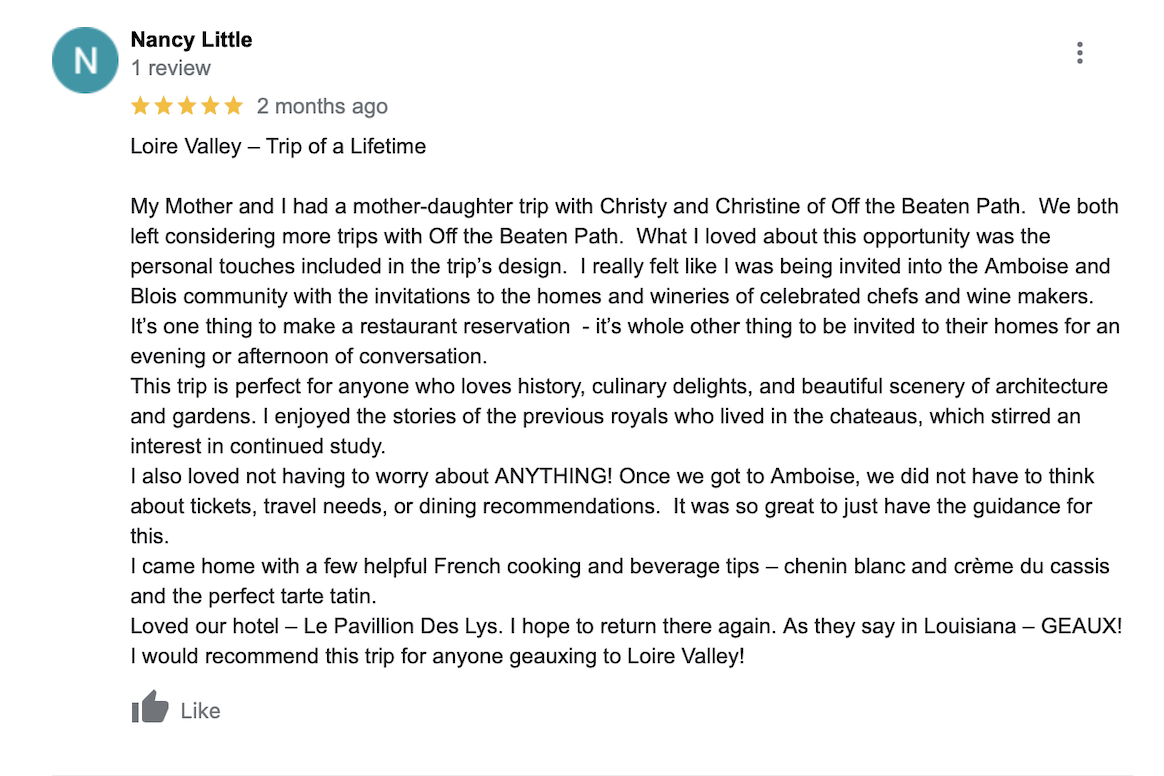The image size is (1164, 776).
Task: Click the "1 review" count link
Action: pos(171,68)
